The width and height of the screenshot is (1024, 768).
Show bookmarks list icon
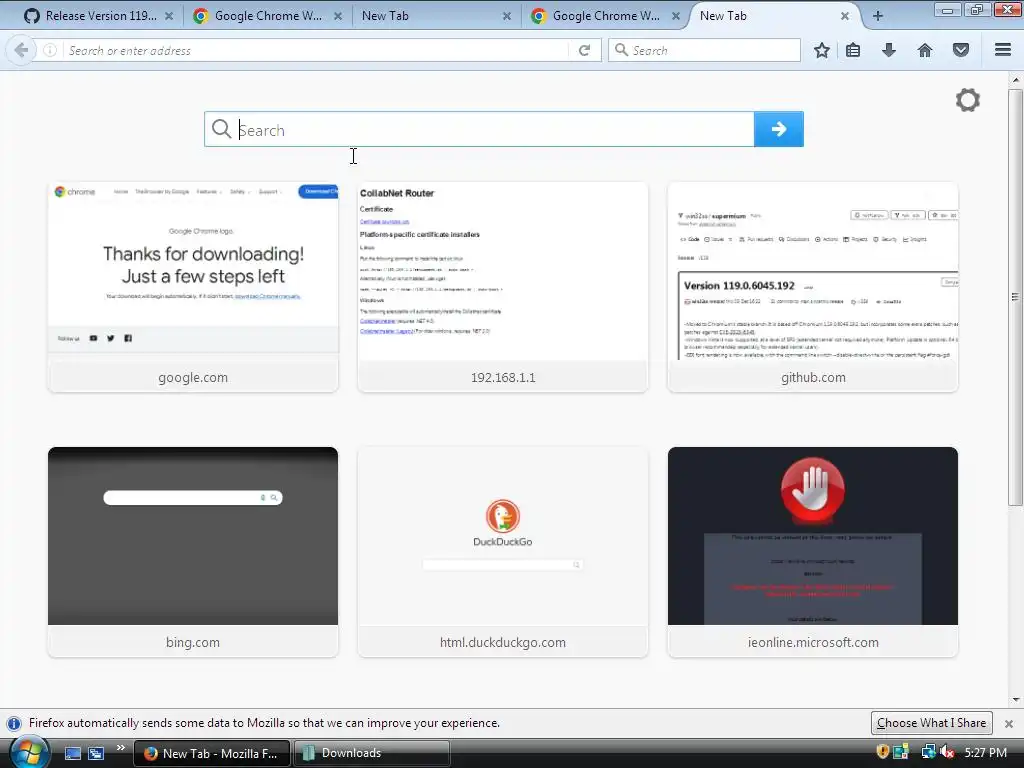[x=853, y=50]
